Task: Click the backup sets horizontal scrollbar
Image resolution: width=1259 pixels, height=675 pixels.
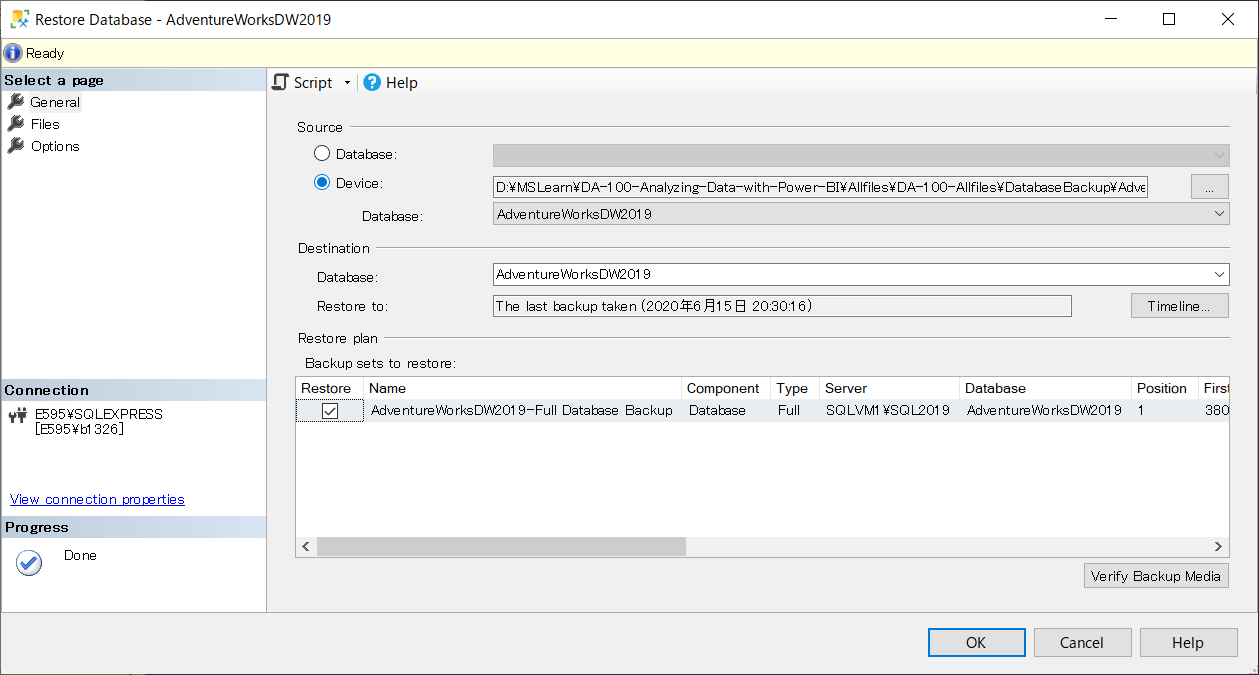Action: 501,547
